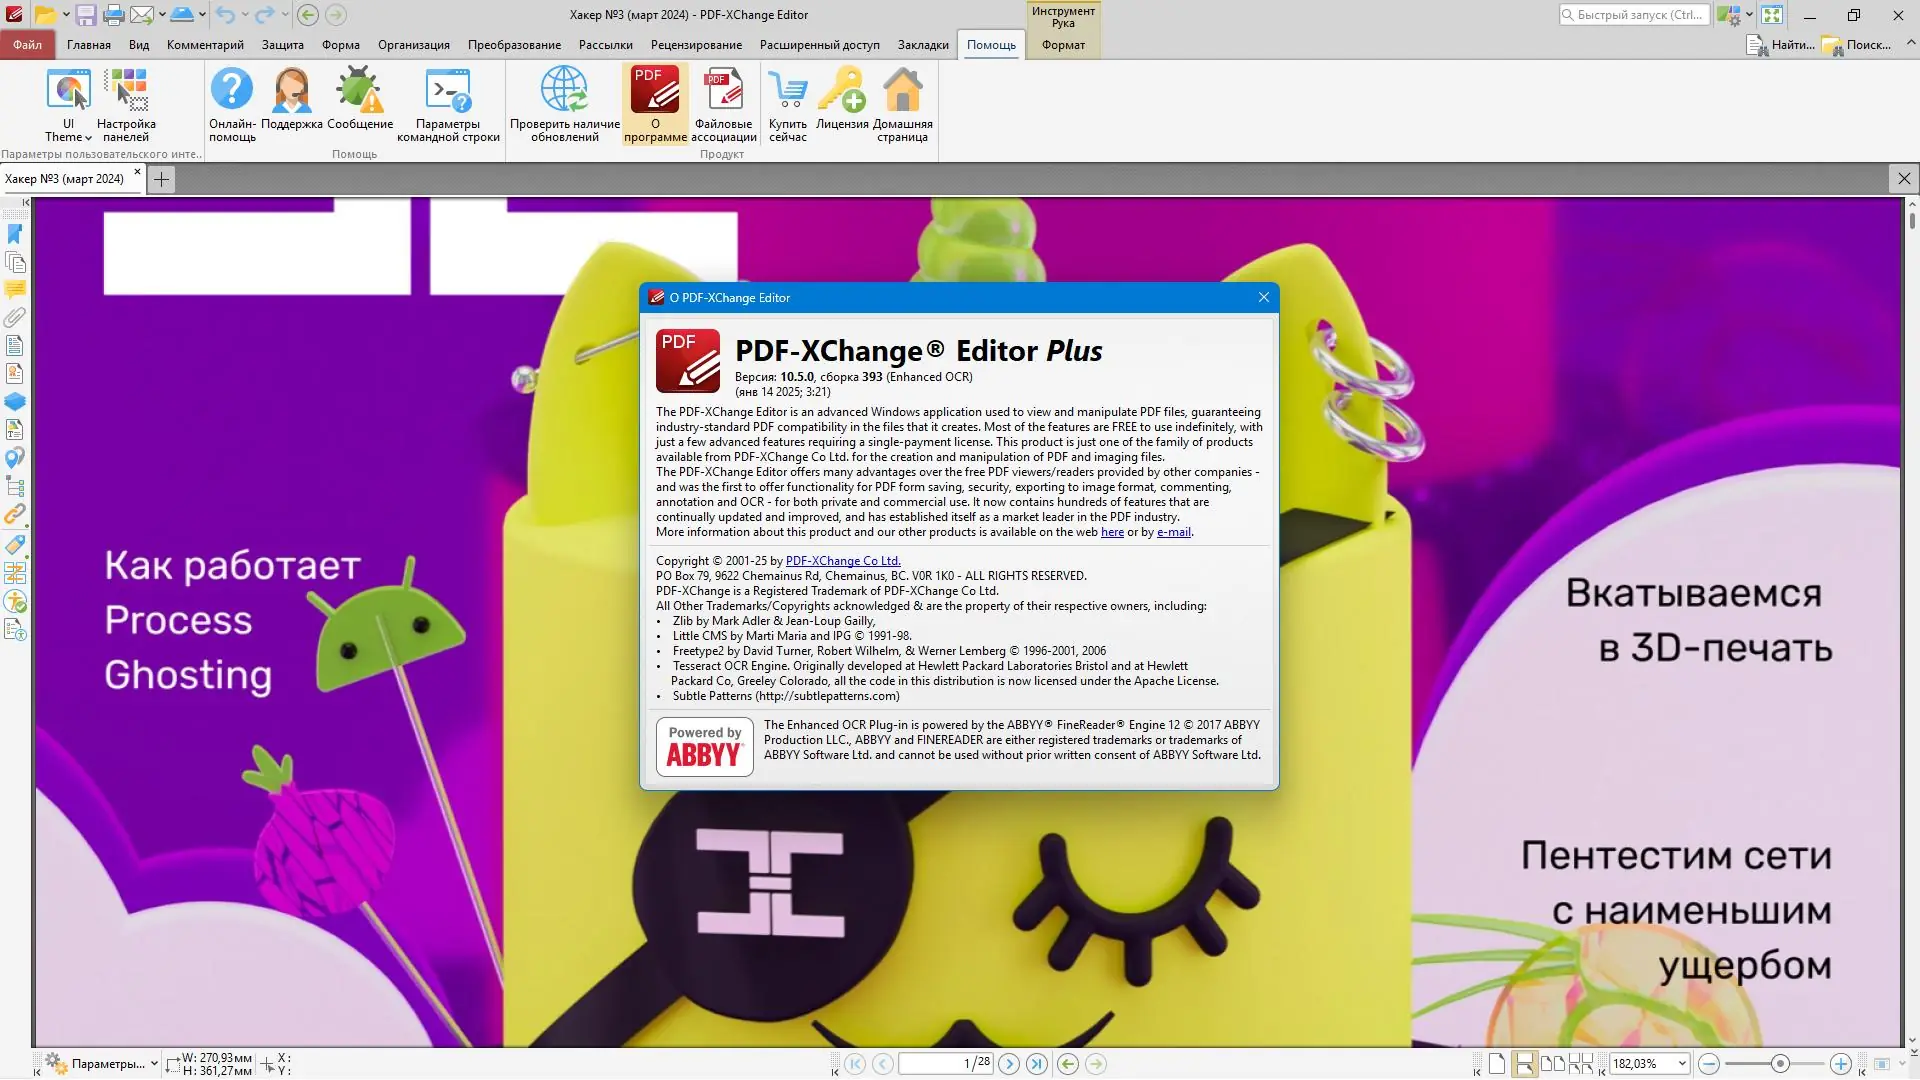
Task: Click the bug Report icon
Action: point(359,91)
